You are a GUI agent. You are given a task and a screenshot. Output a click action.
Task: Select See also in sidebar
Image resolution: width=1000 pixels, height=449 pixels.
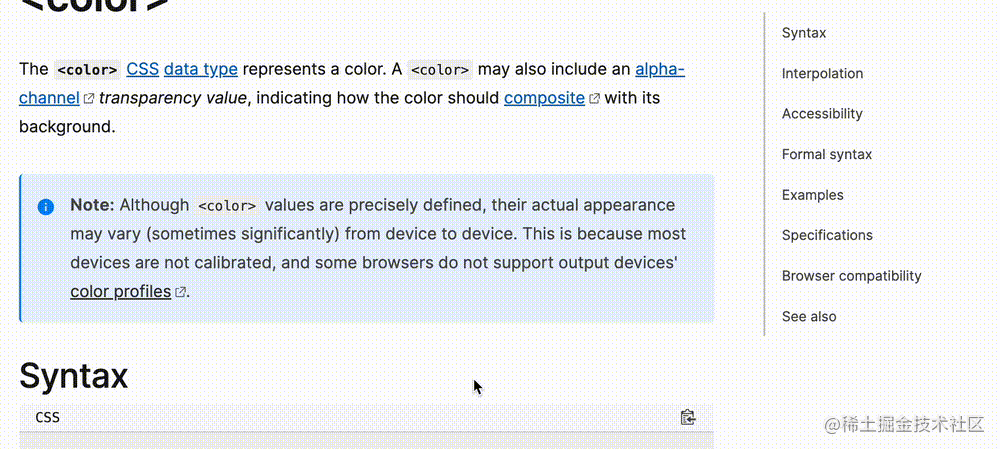(809, 316)
